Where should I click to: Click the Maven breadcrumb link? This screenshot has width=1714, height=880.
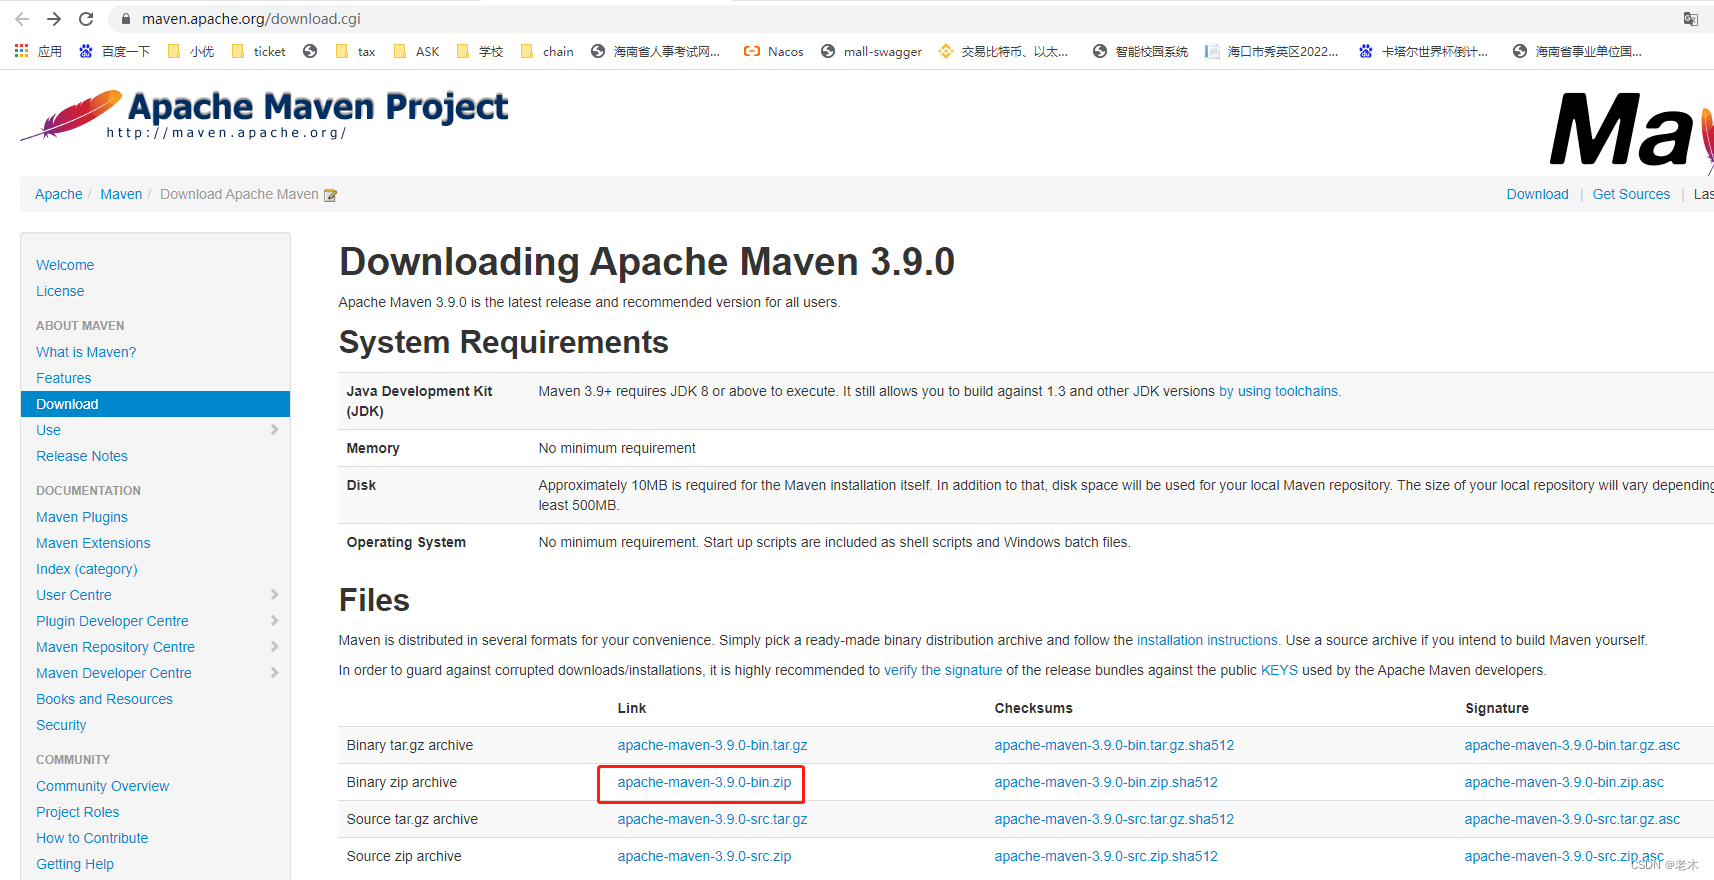coord(121,194)
